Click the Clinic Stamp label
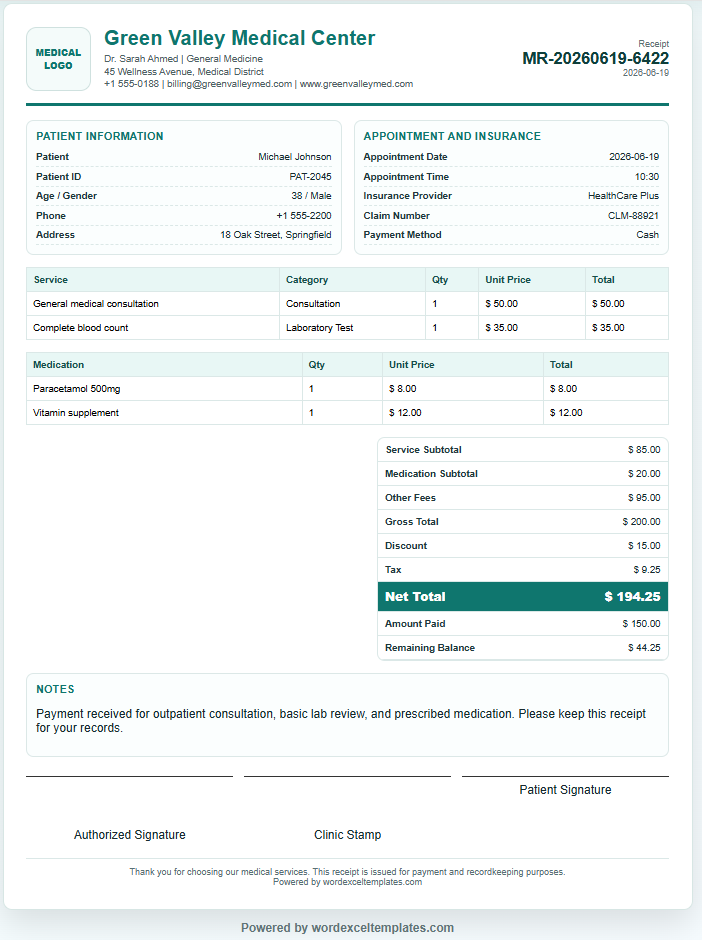This screenshot has height=940, width=702. click(x=348, y=834)
